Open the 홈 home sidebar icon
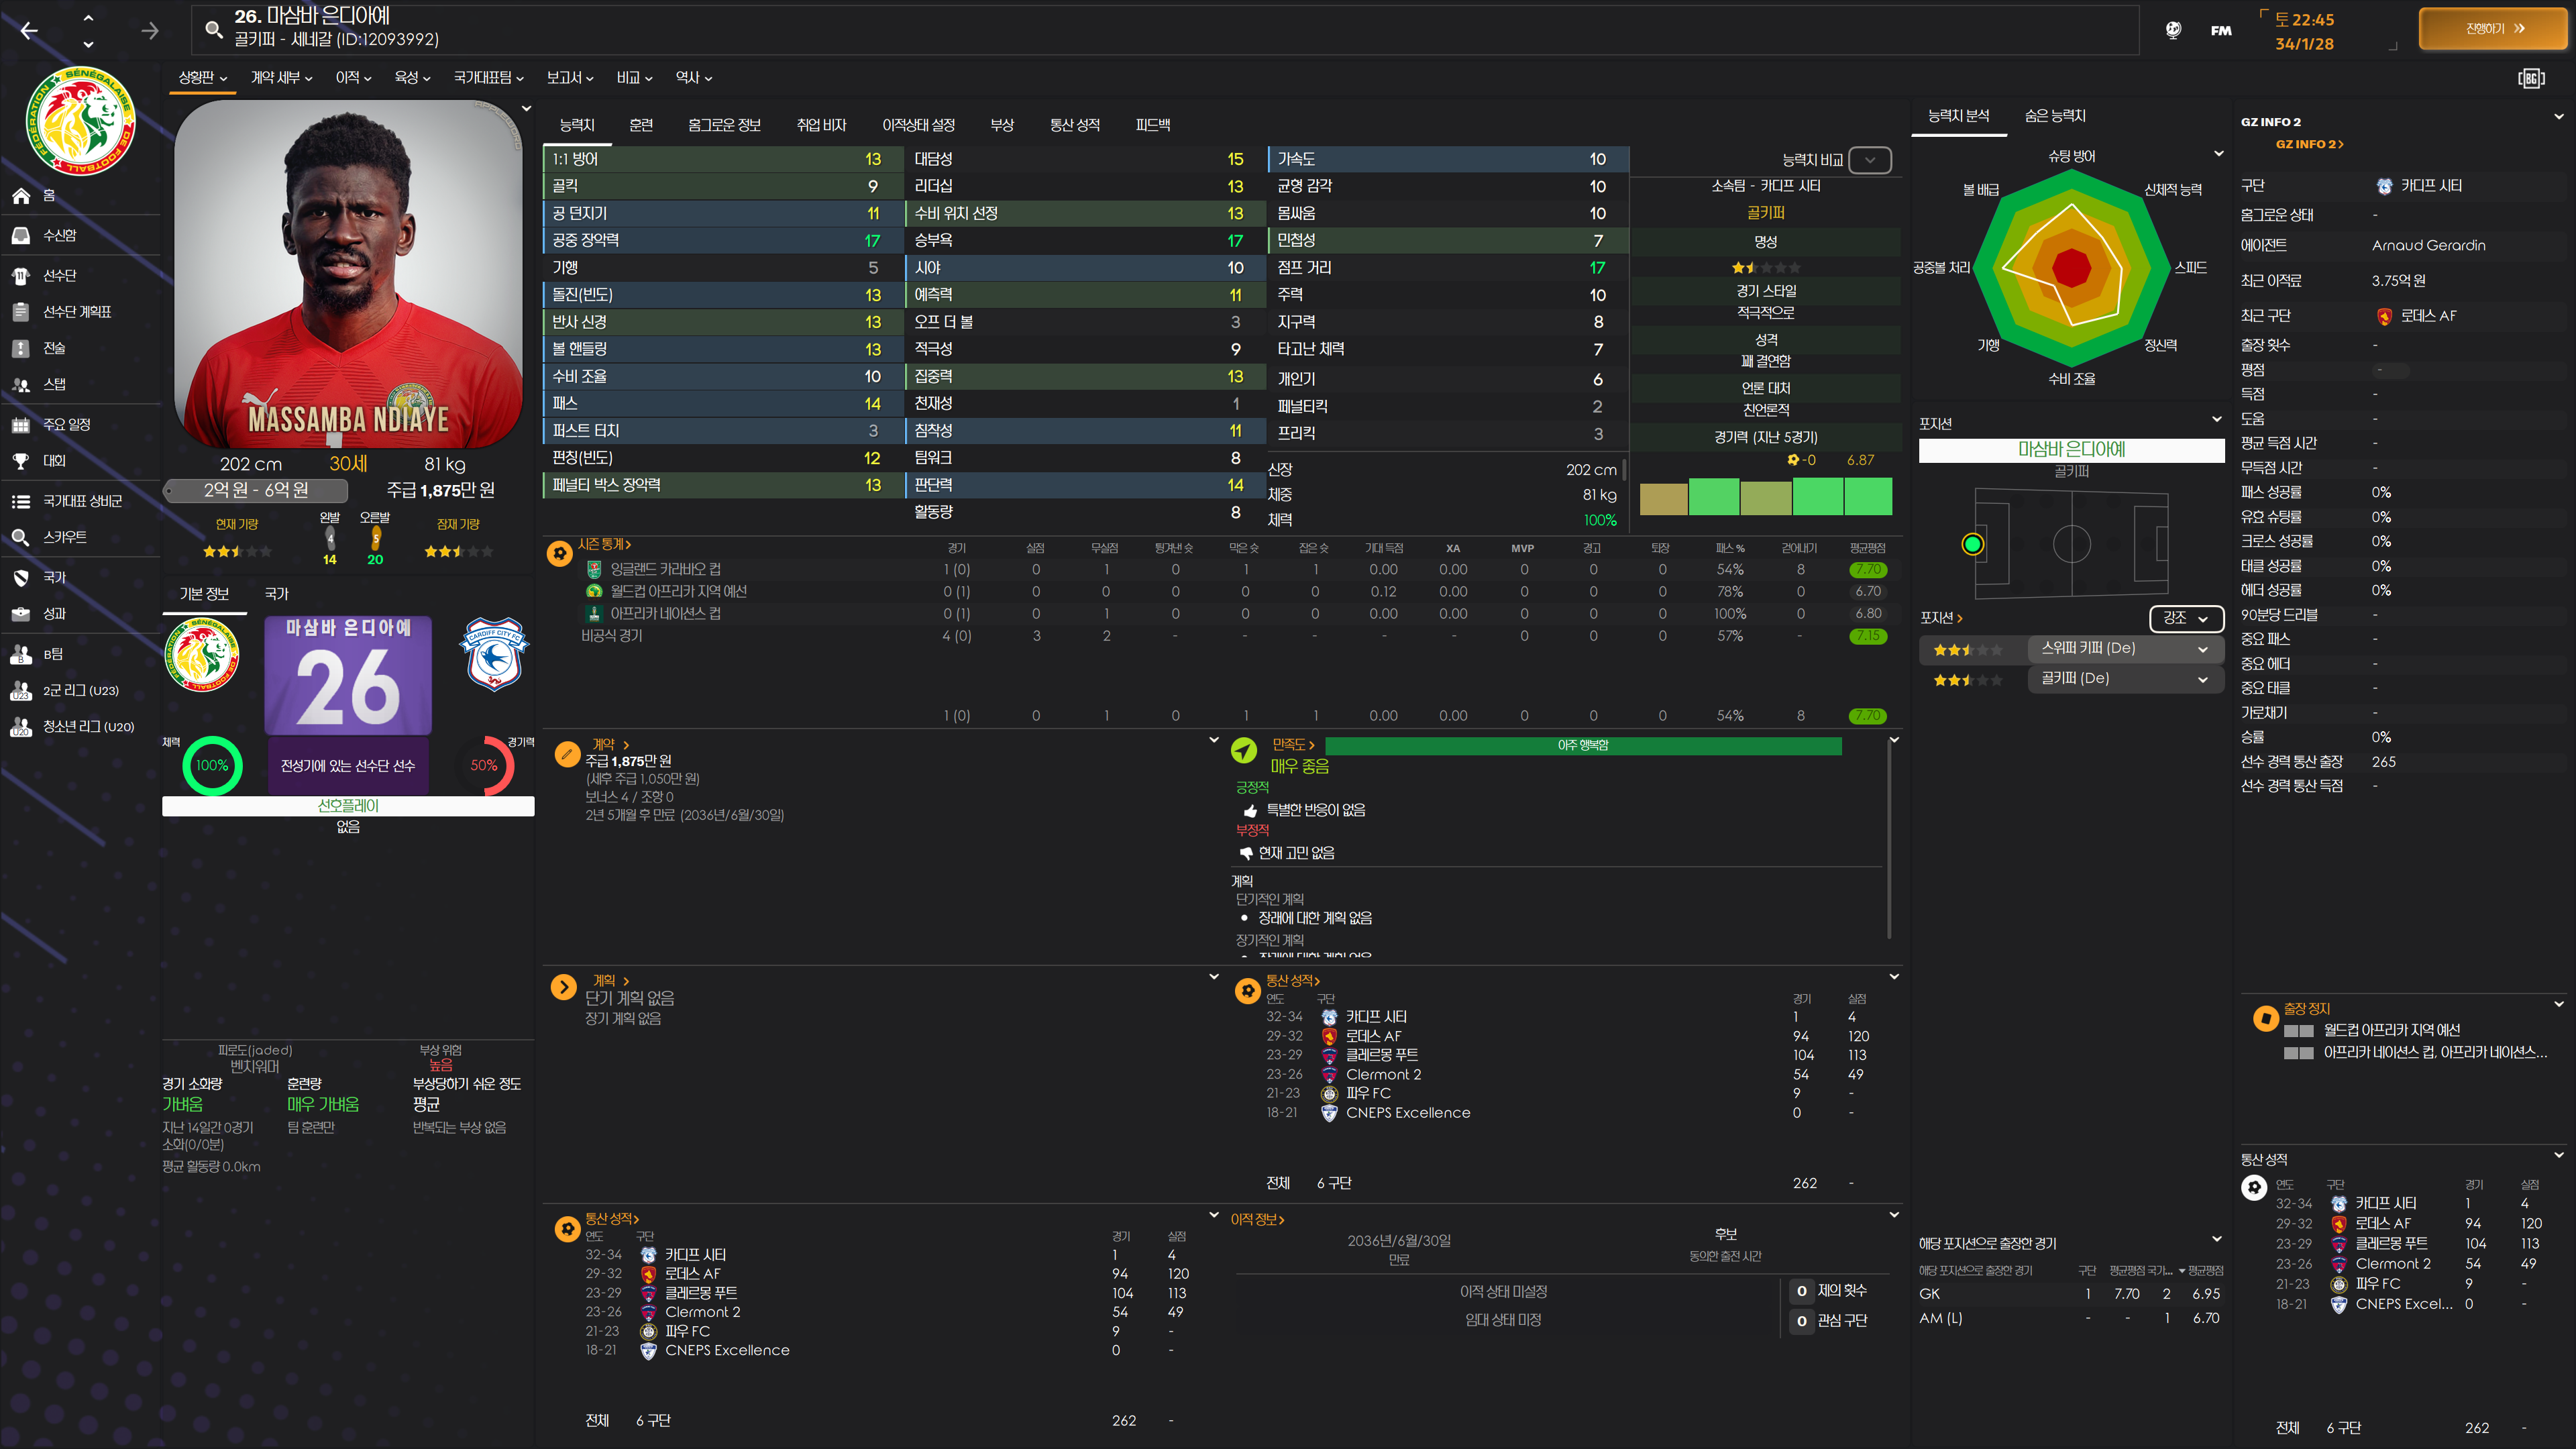 coord(21,196)
